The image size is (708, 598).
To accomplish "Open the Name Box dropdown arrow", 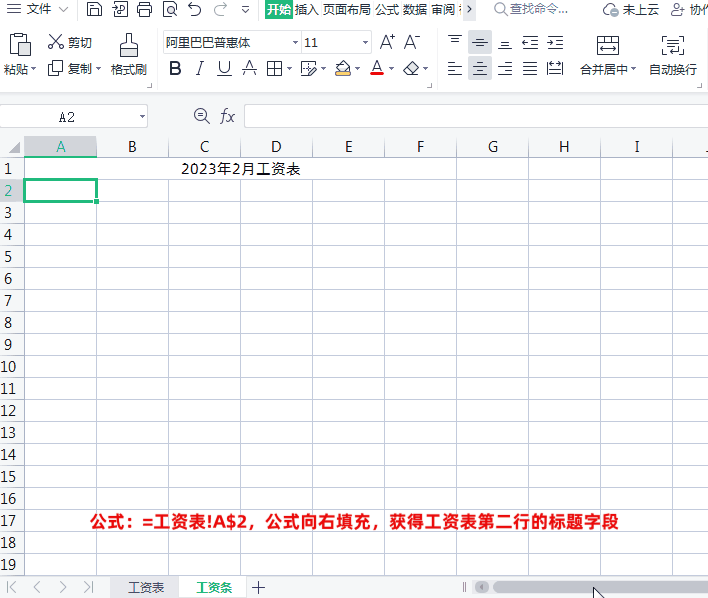I will (x=142, y=117).
